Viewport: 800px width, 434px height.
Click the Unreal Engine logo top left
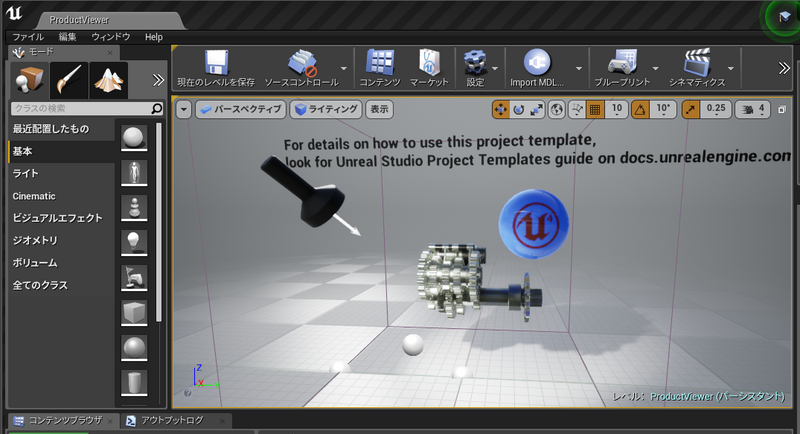point(14,12)
